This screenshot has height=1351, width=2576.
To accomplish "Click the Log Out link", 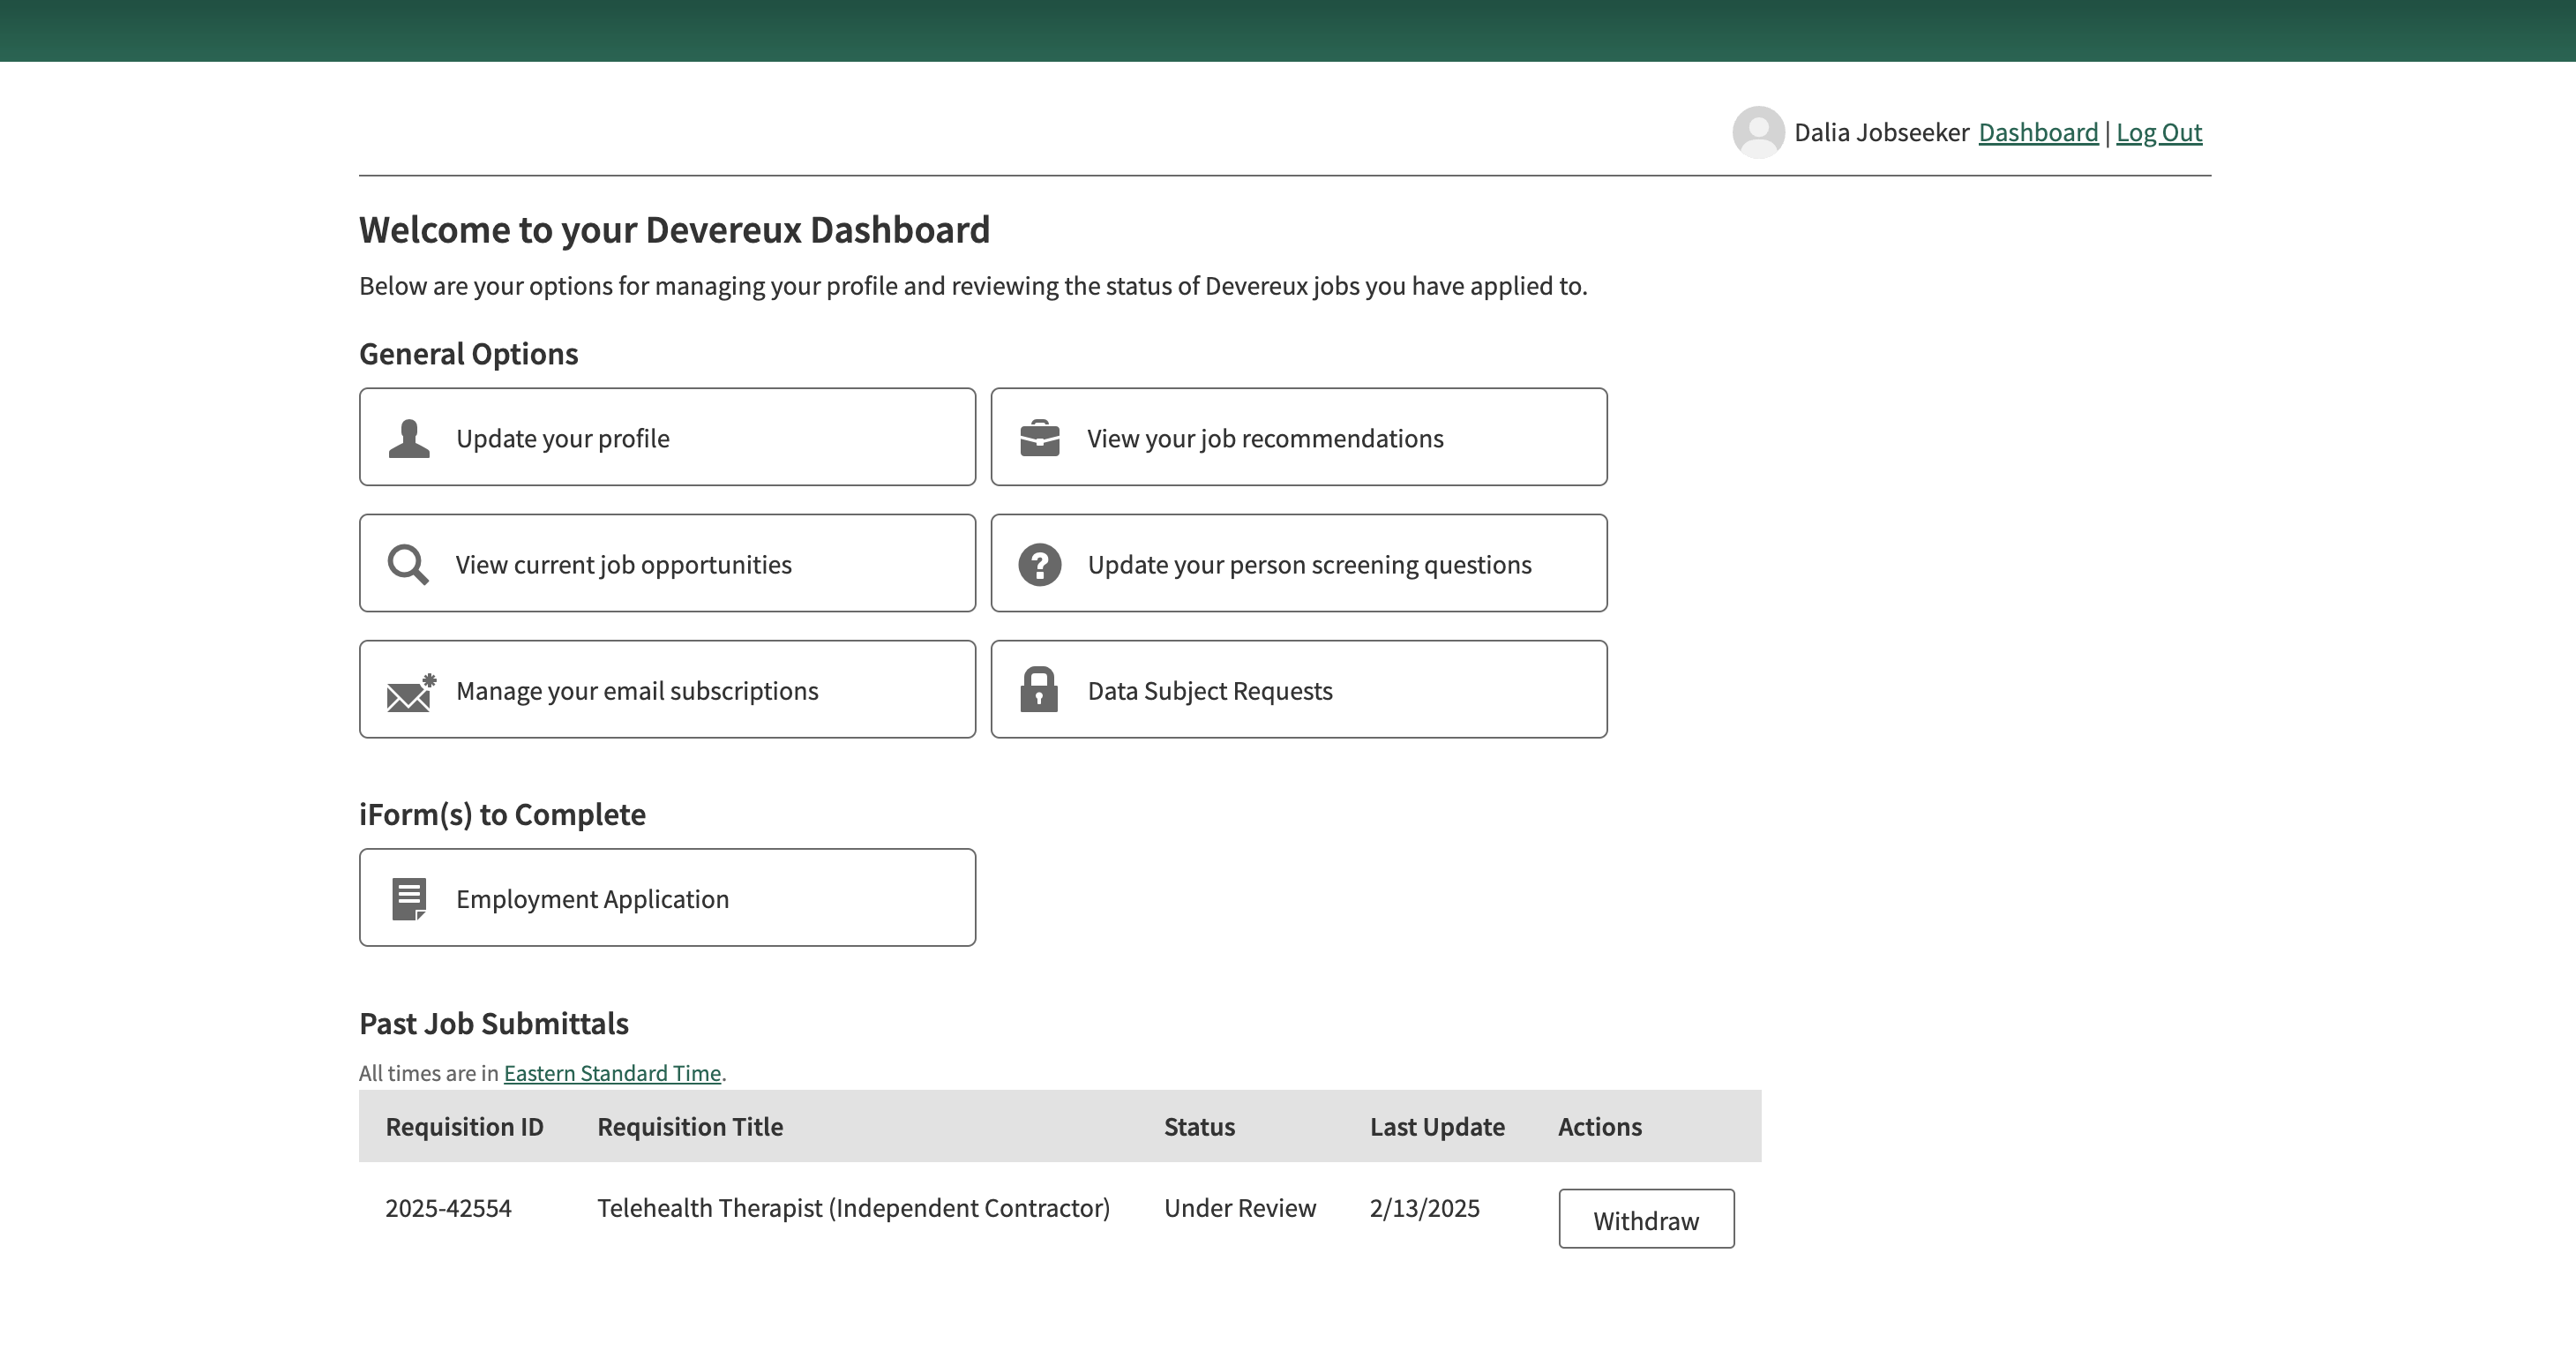I will point(2159,132).
